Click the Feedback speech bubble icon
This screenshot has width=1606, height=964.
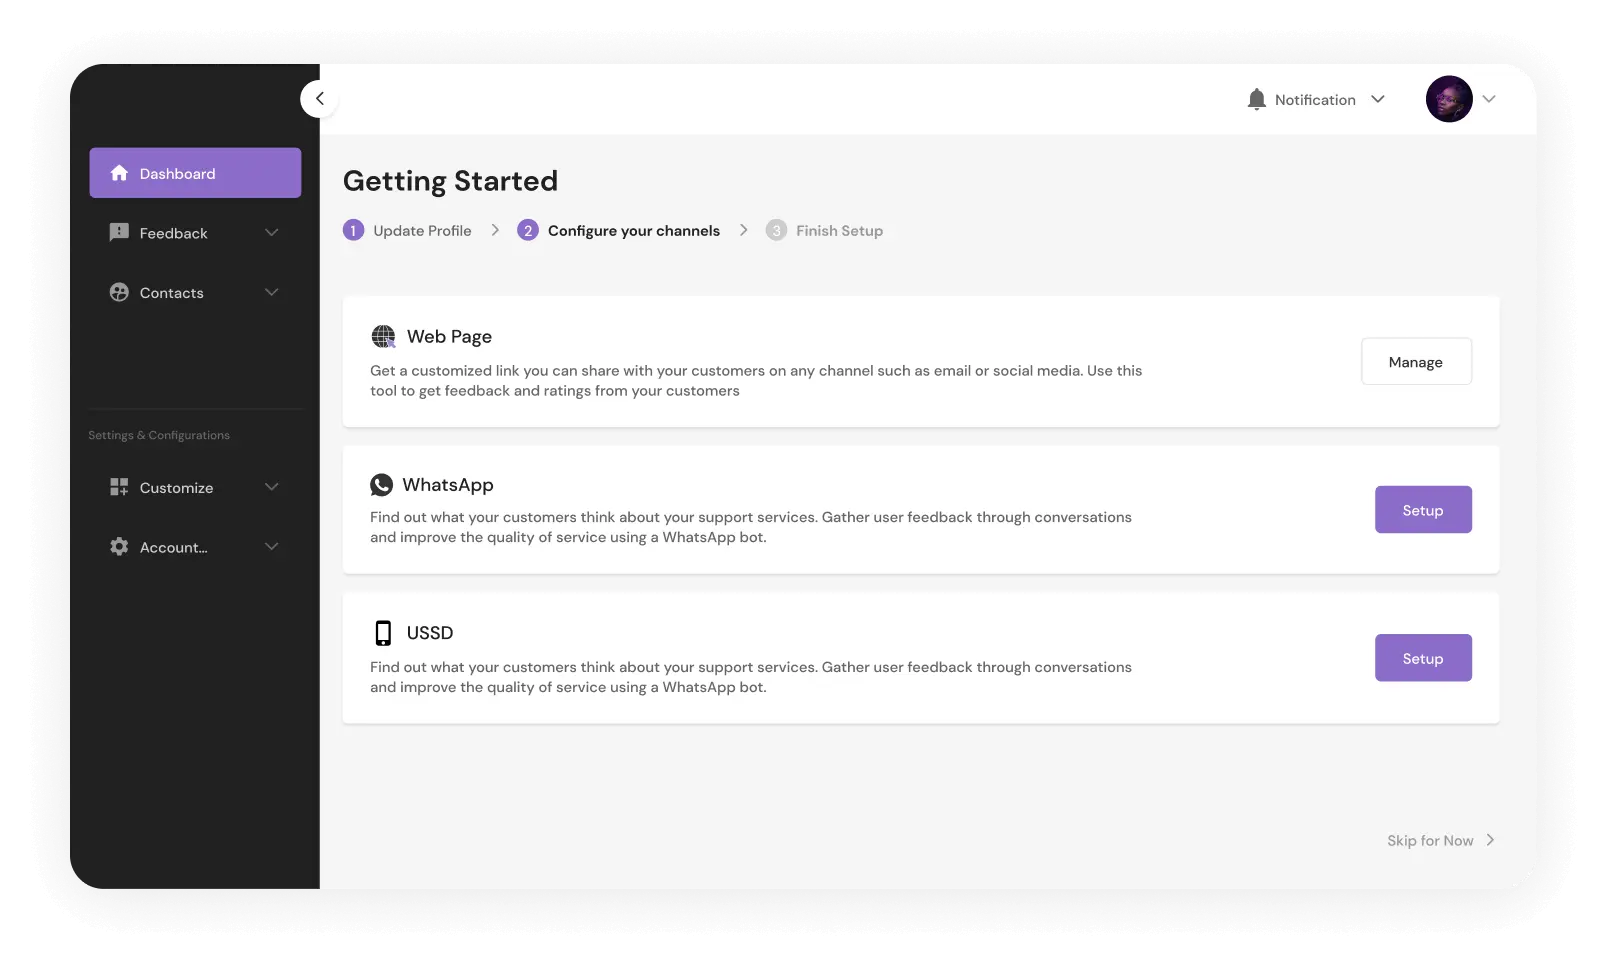119,233
